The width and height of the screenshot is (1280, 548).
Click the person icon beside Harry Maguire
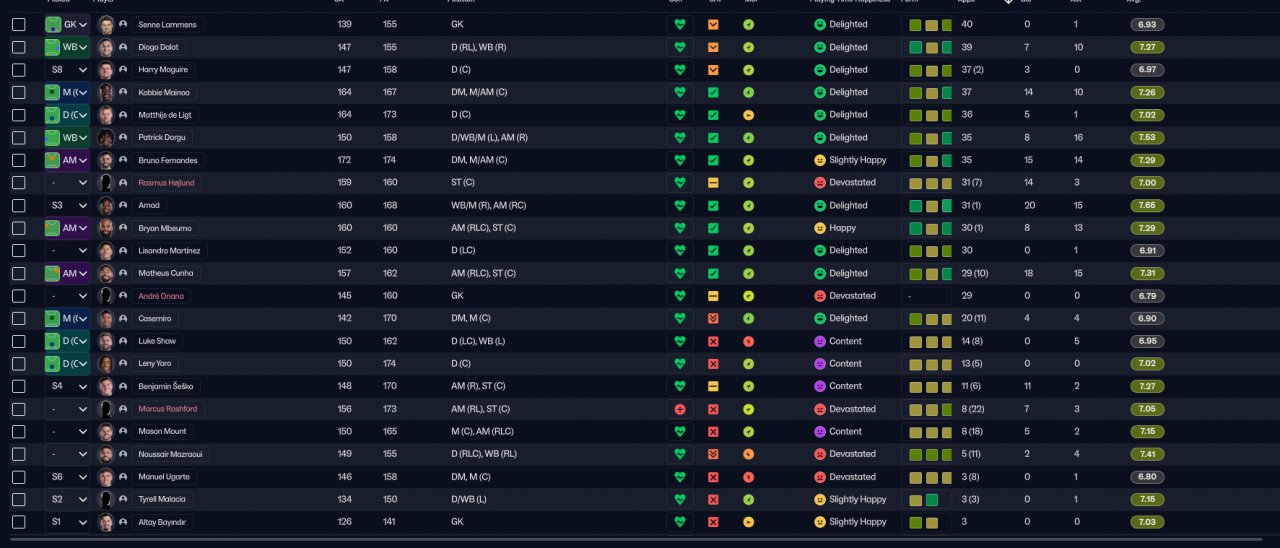pos(123,70)
